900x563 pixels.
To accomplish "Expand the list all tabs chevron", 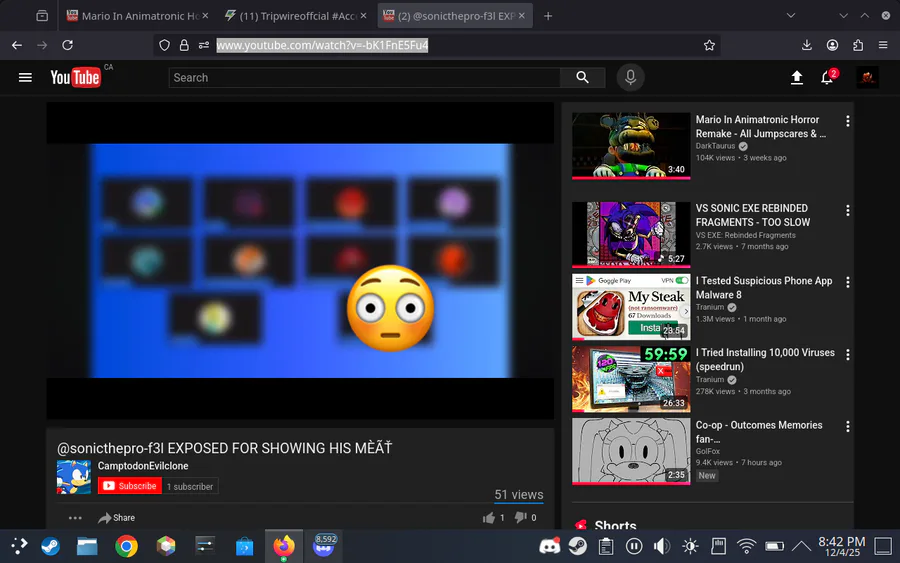I will point(790,15).
